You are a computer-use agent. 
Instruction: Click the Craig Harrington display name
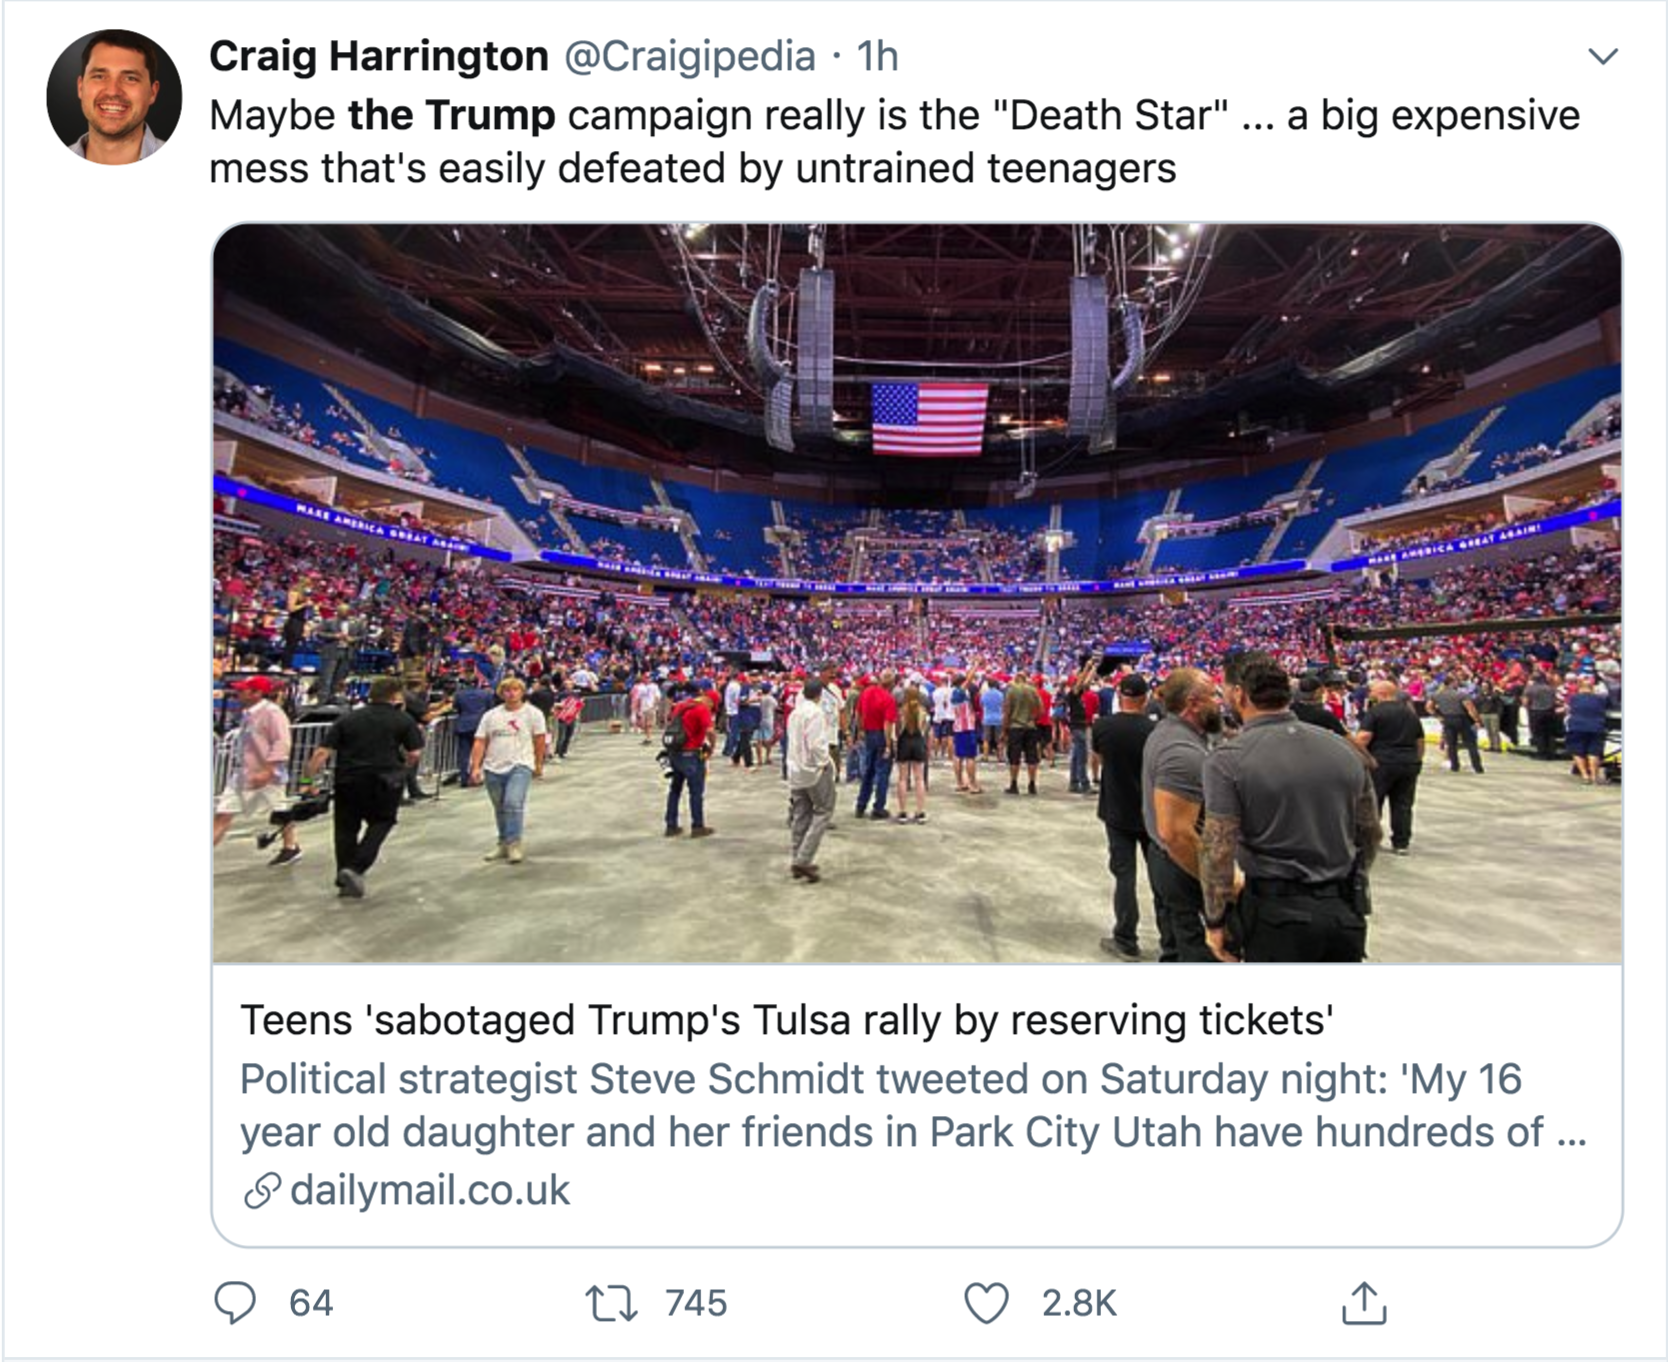[x=378, y=56]
